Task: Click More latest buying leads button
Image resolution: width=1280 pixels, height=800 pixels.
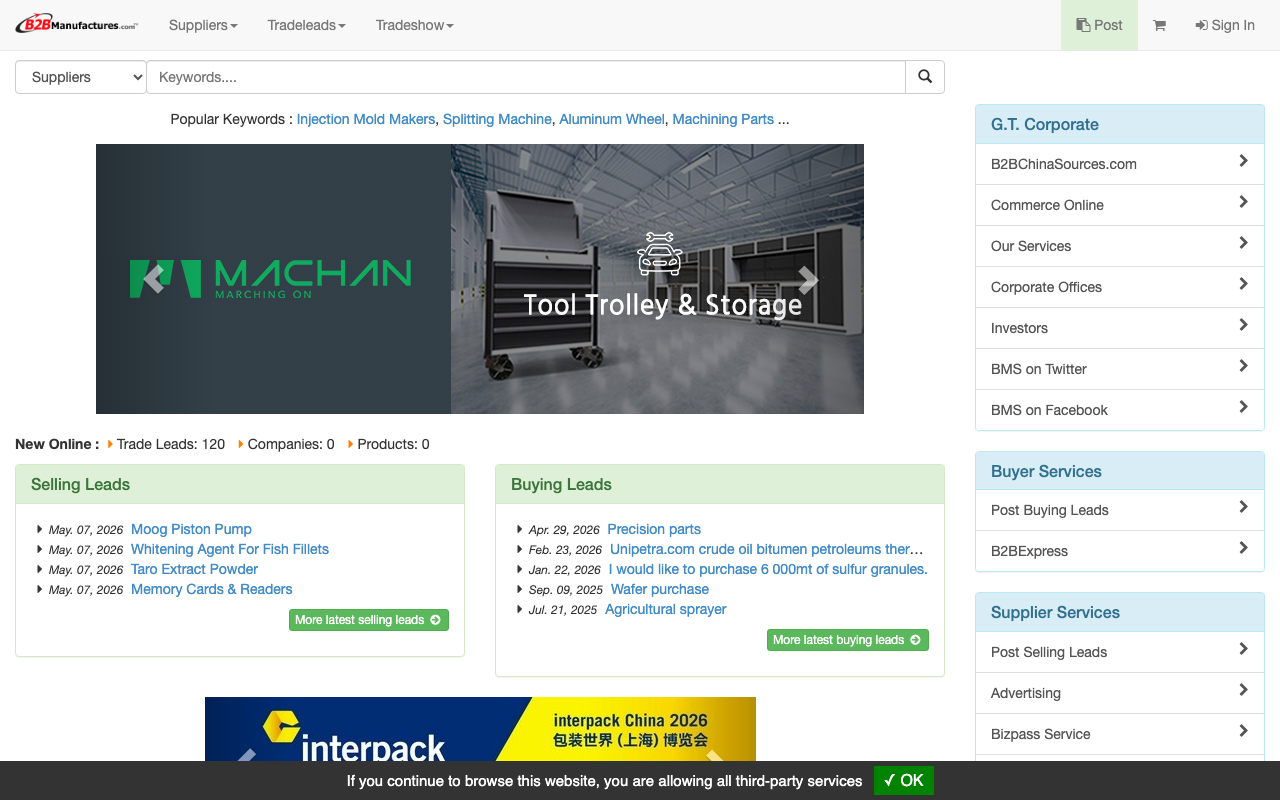Action: 848,640
